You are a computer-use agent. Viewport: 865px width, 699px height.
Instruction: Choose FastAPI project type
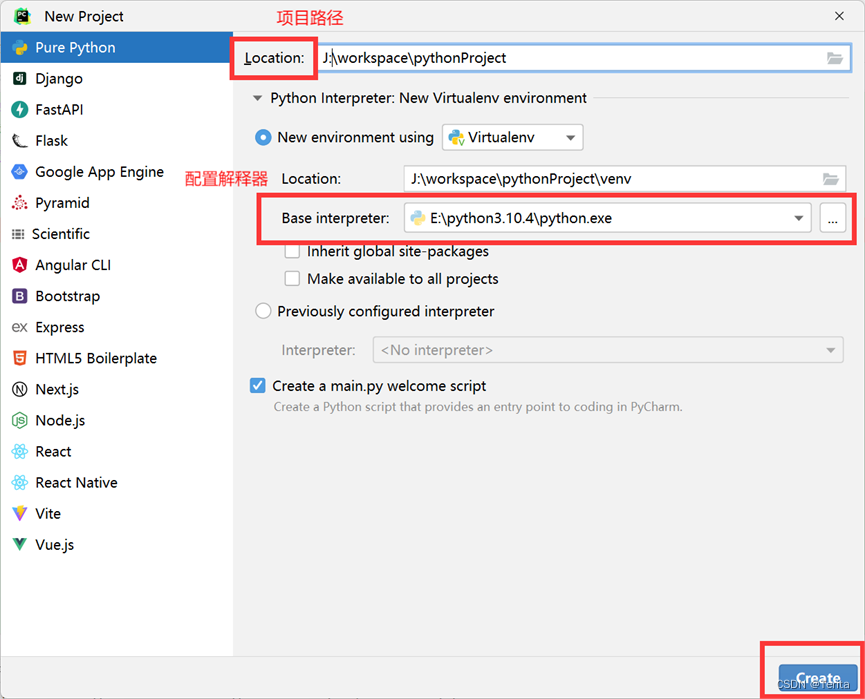116,109
